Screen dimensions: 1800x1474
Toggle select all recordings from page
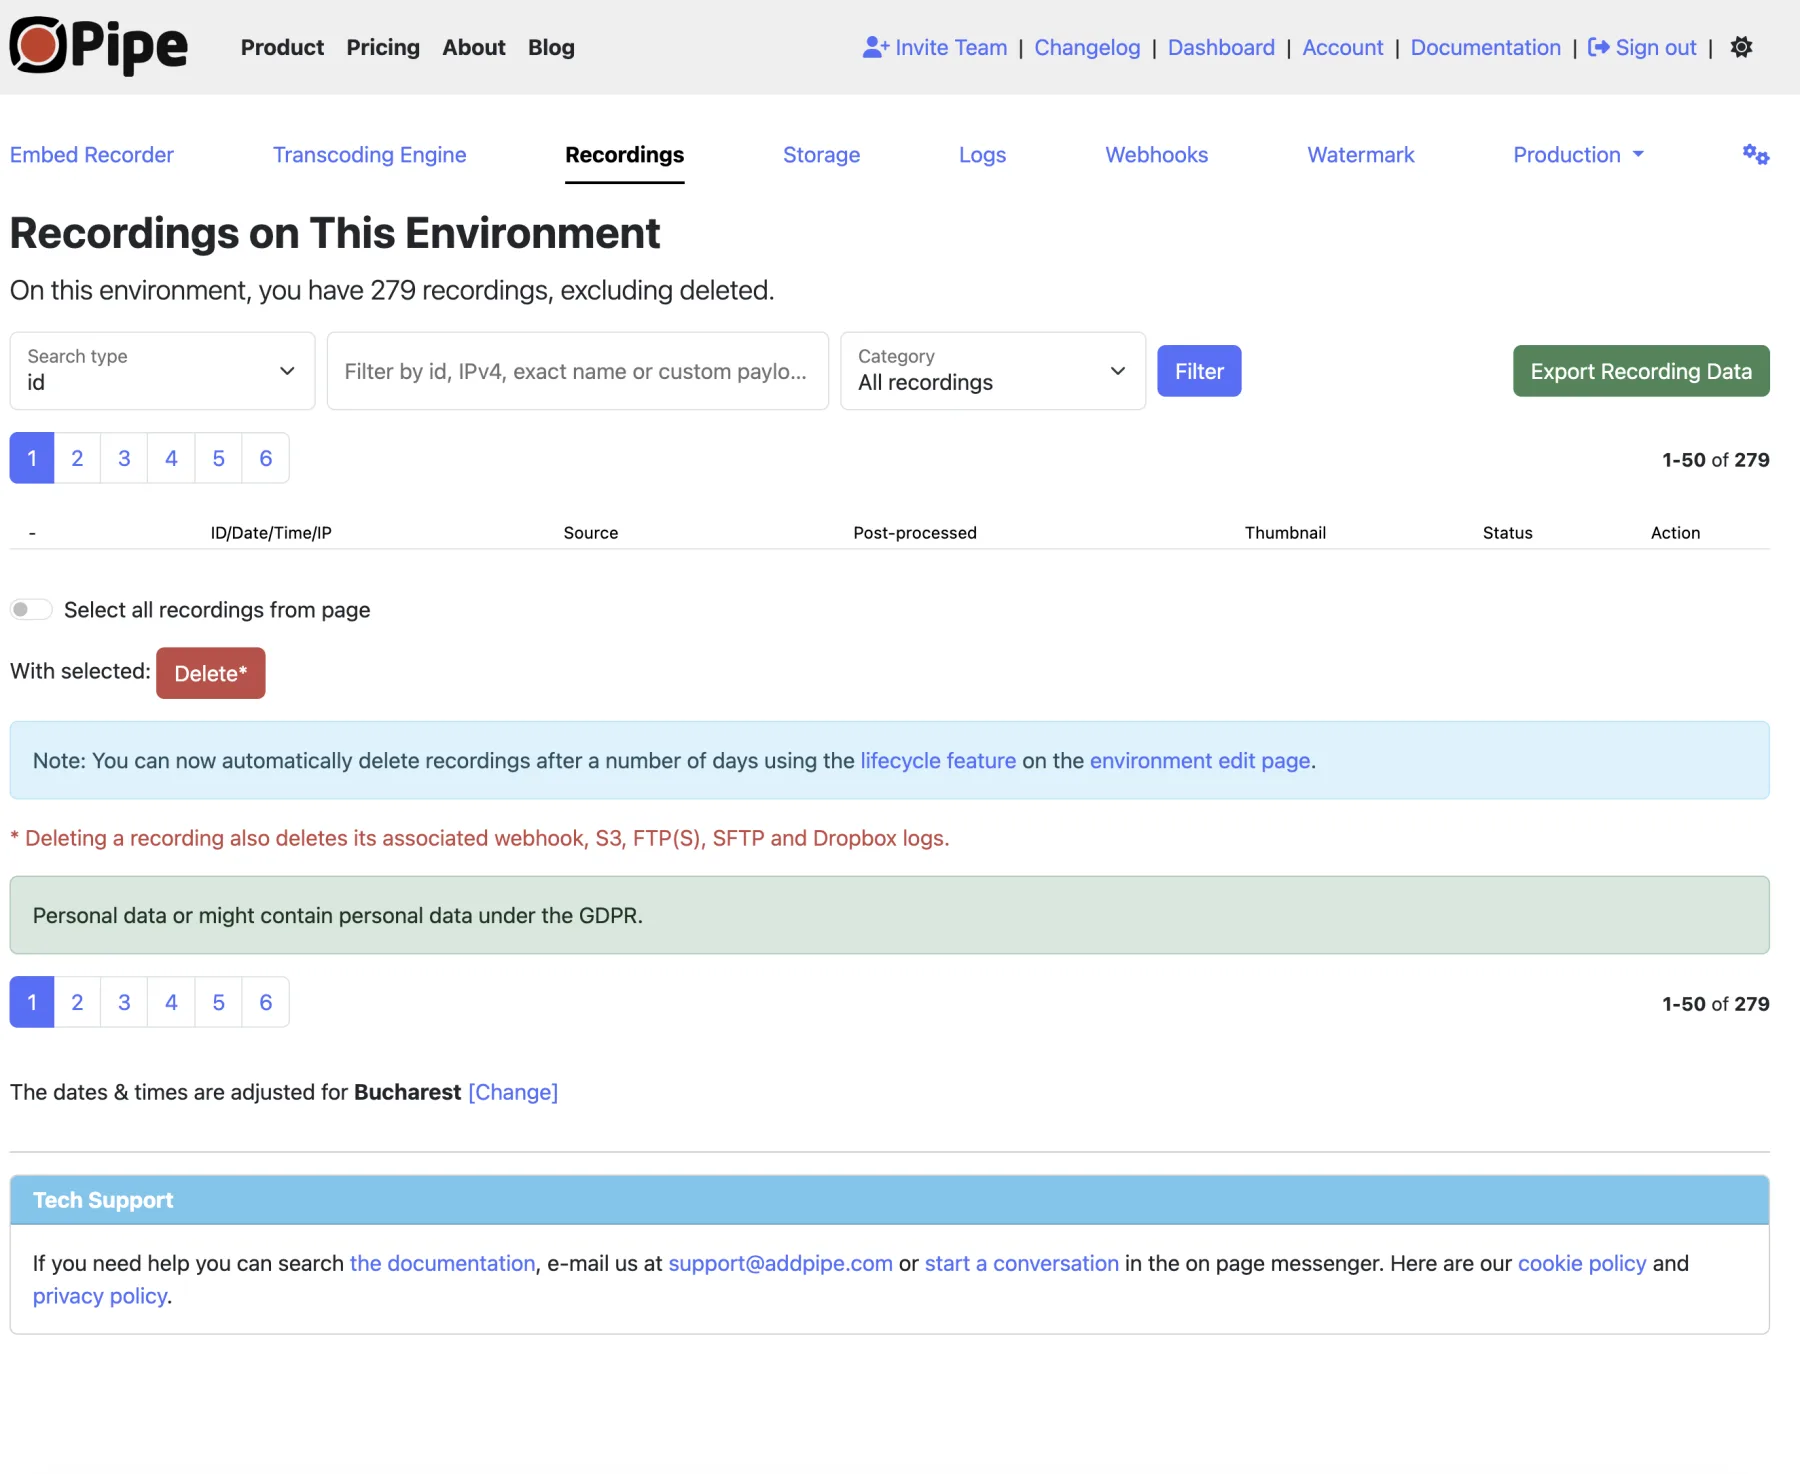tap(31, 609)
